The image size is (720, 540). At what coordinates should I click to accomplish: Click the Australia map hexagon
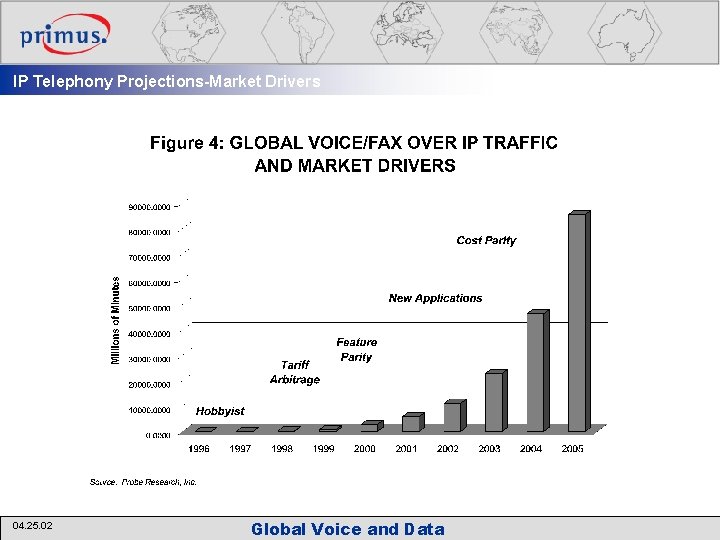point(625,33)
